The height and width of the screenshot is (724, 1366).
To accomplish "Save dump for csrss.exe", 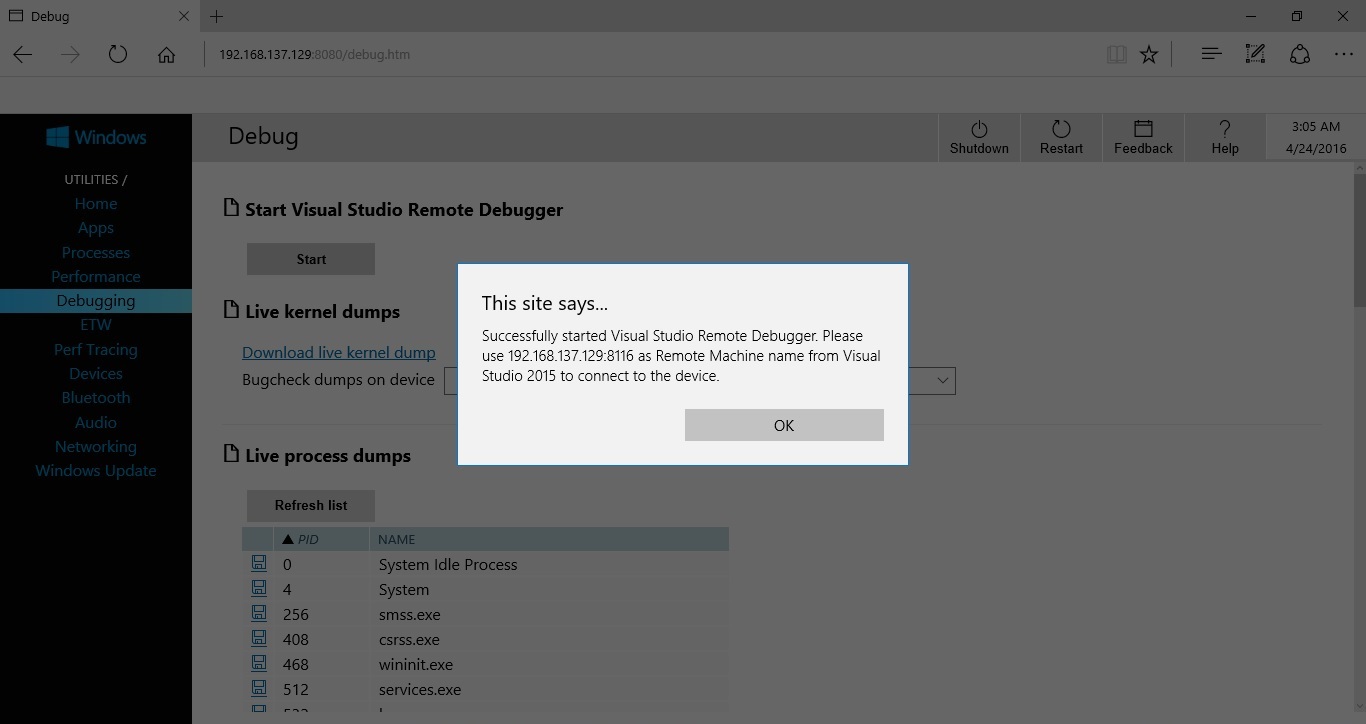I will click(259, 638).
